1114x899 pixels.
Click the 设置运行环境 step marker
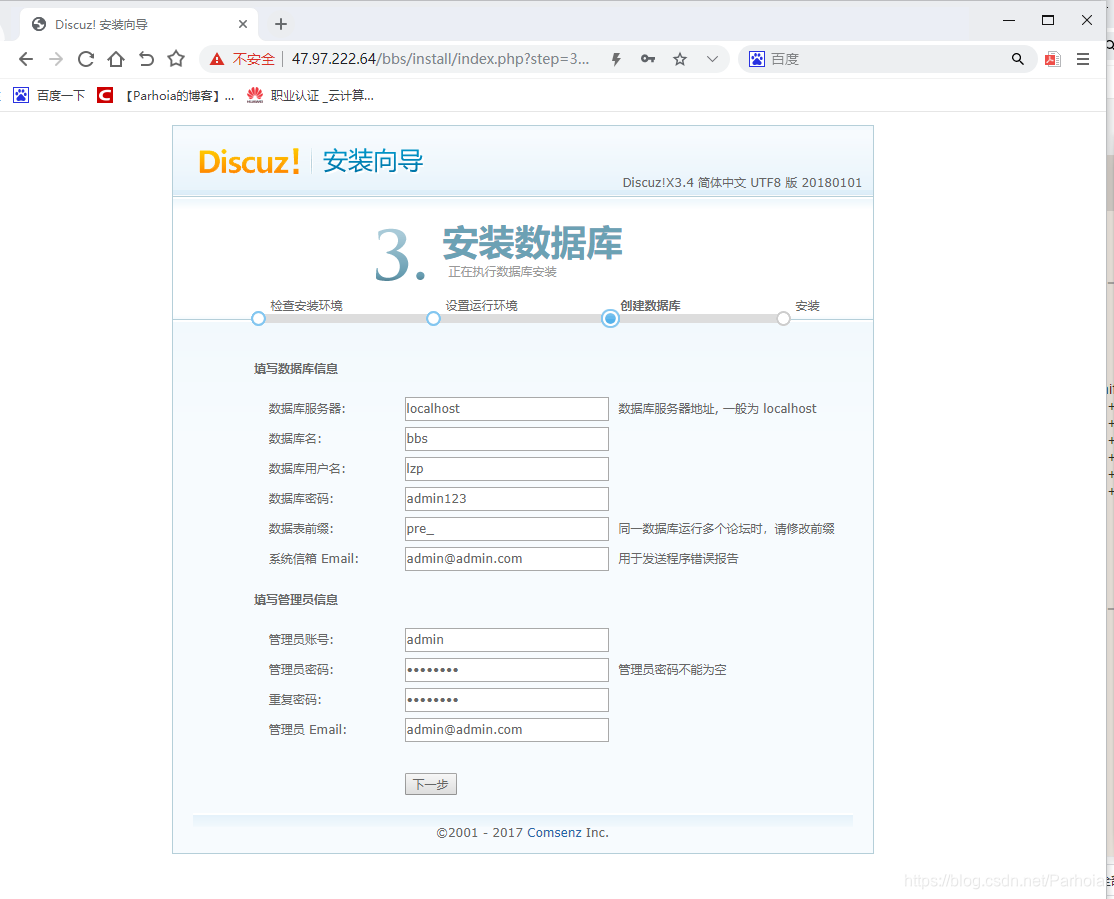tap(433, 318)
